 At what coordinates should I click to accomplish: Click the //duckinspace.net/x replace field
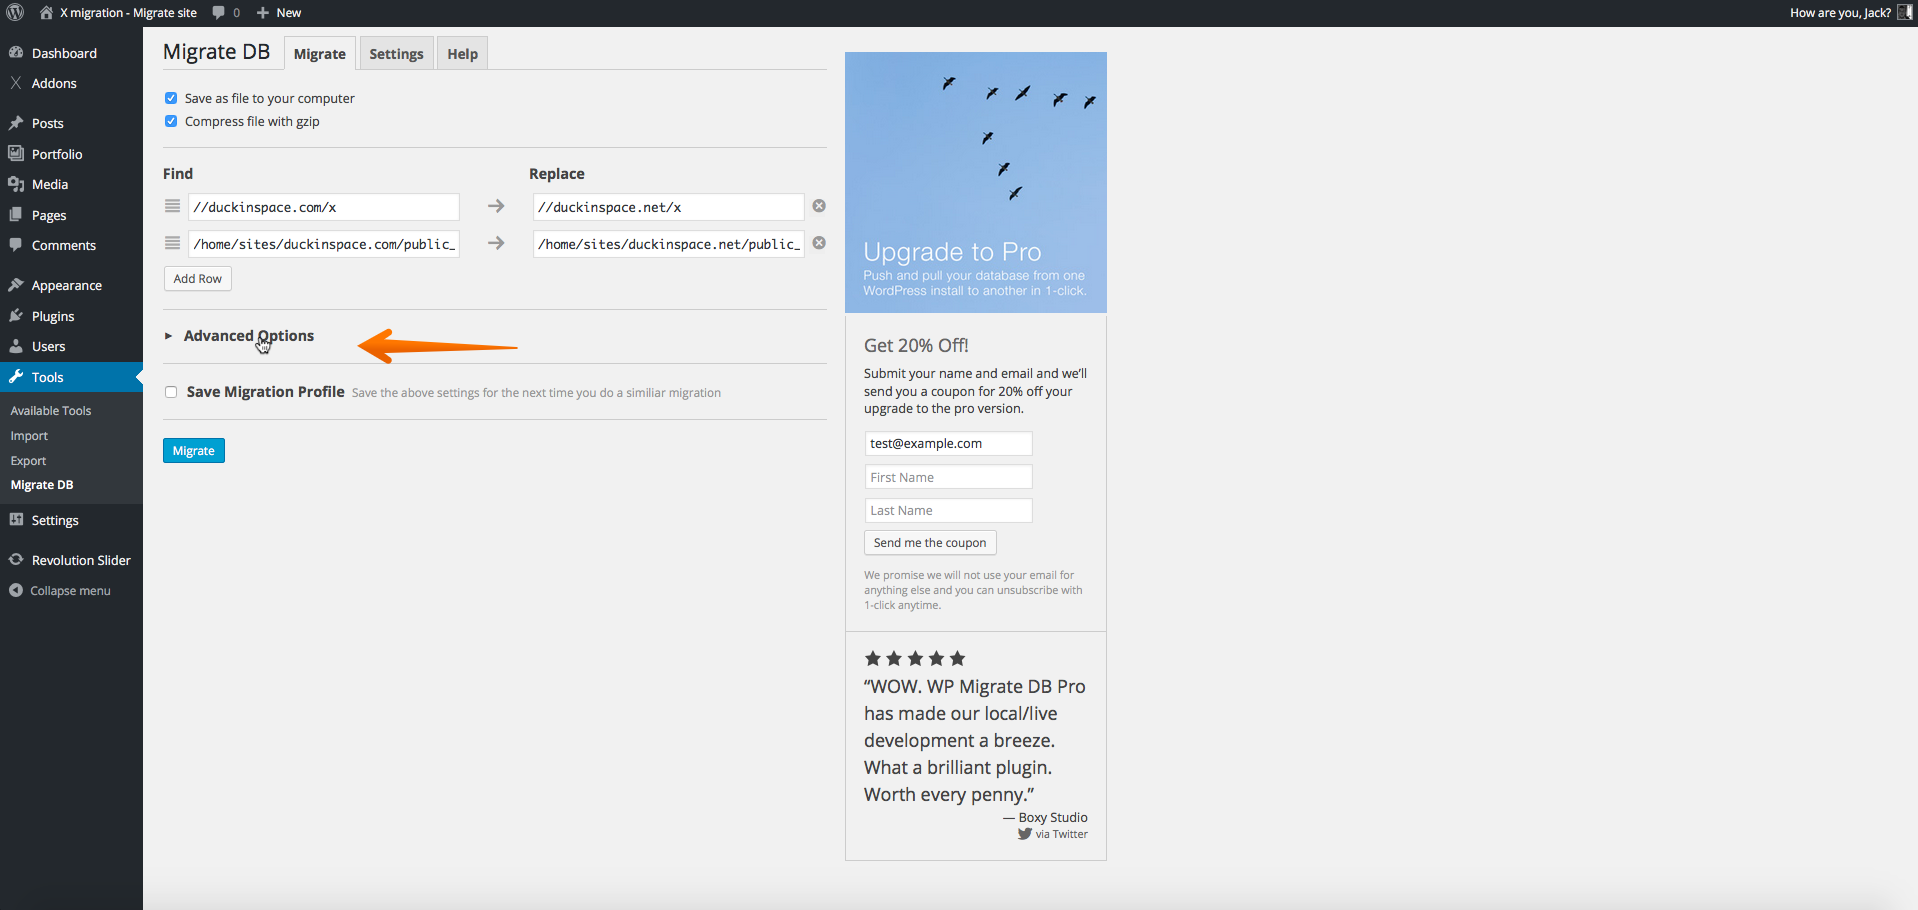coord(668,207)
